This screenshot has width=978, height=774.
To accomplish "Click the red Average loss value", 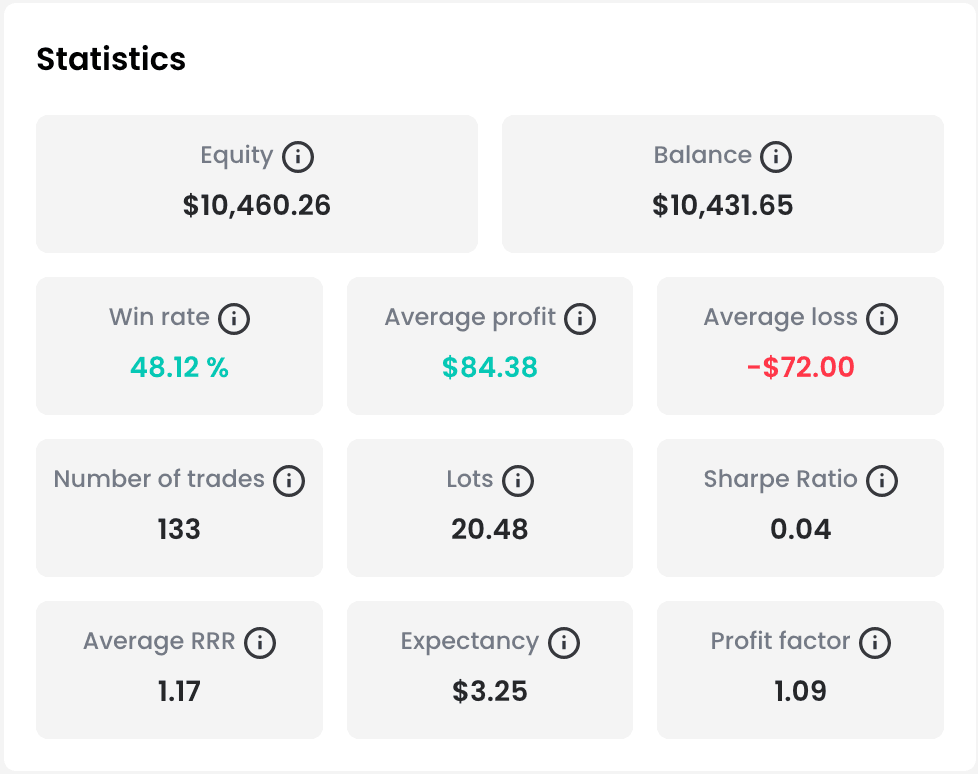I will coord(800,367).
